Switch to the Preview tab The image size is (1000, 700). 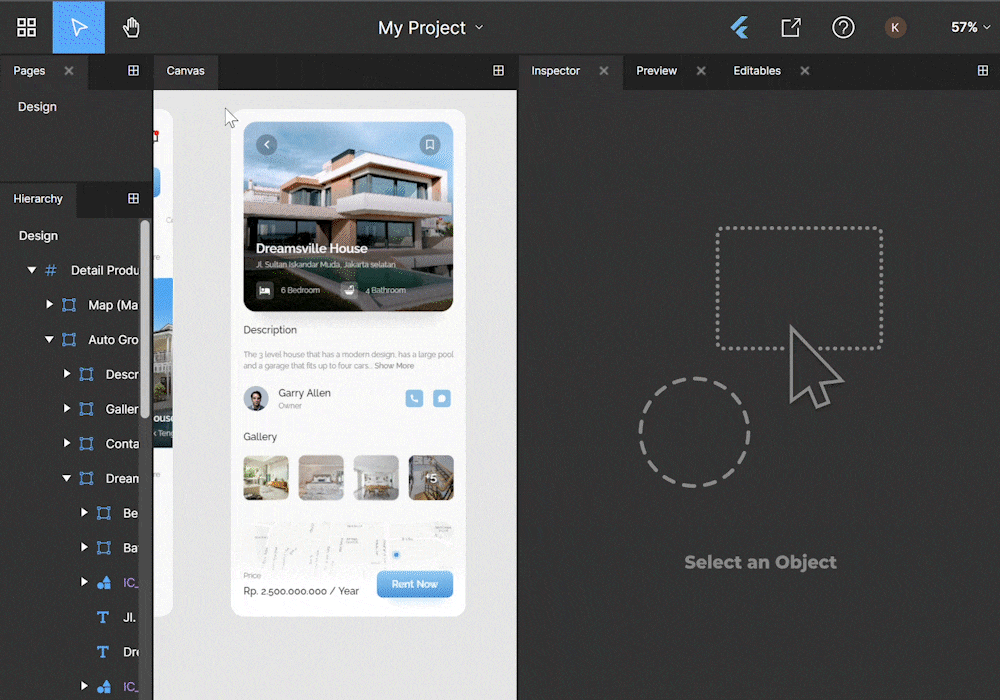(656, 71)
